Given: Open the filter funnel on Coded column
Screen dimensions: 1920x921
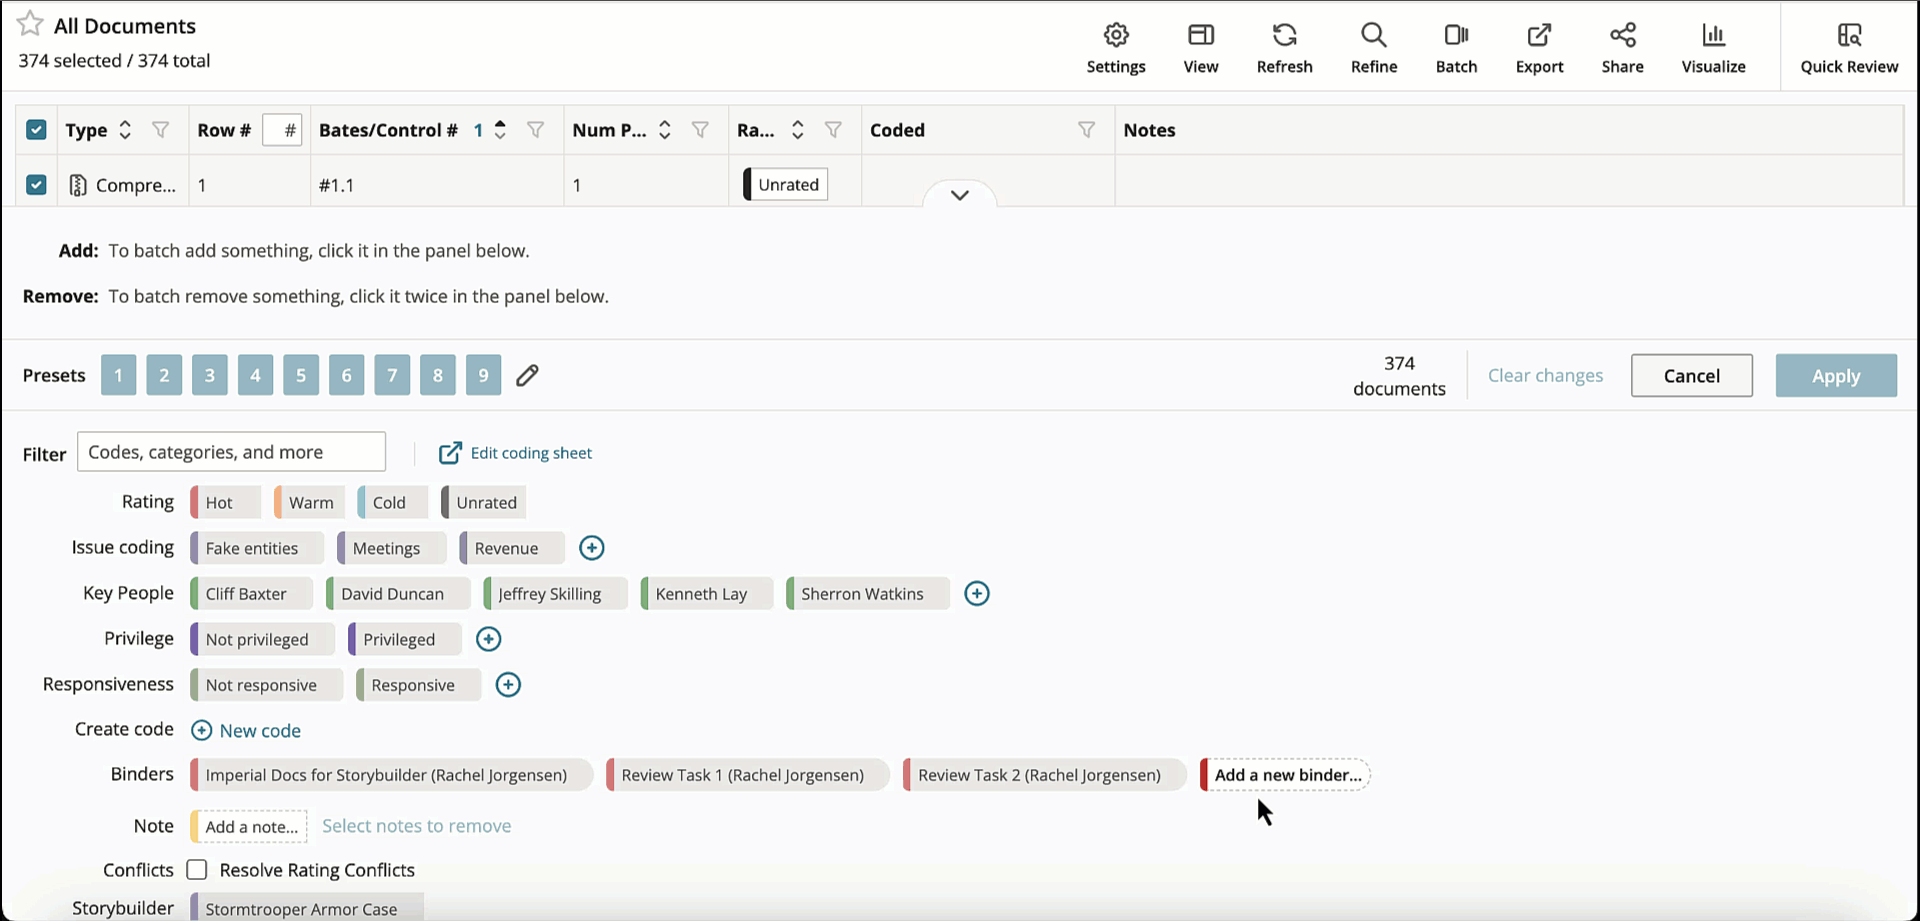Looking at the screenshot, I should (x=1086, y=130).
